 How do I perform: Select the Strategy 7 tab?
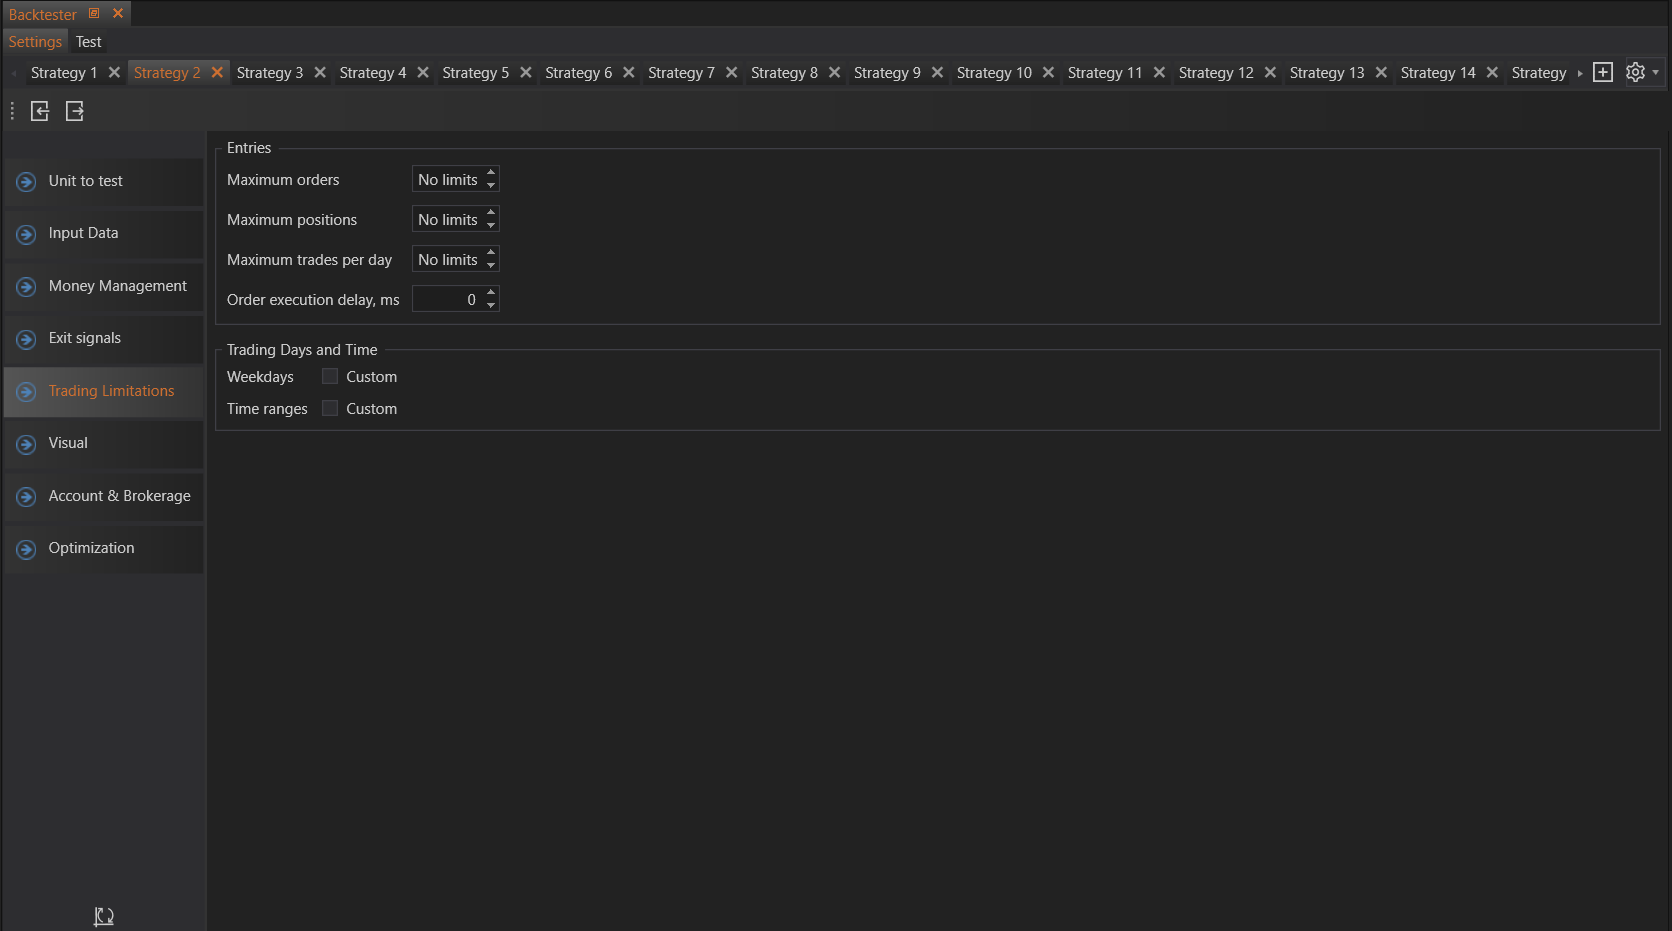(x=680, y=73)
